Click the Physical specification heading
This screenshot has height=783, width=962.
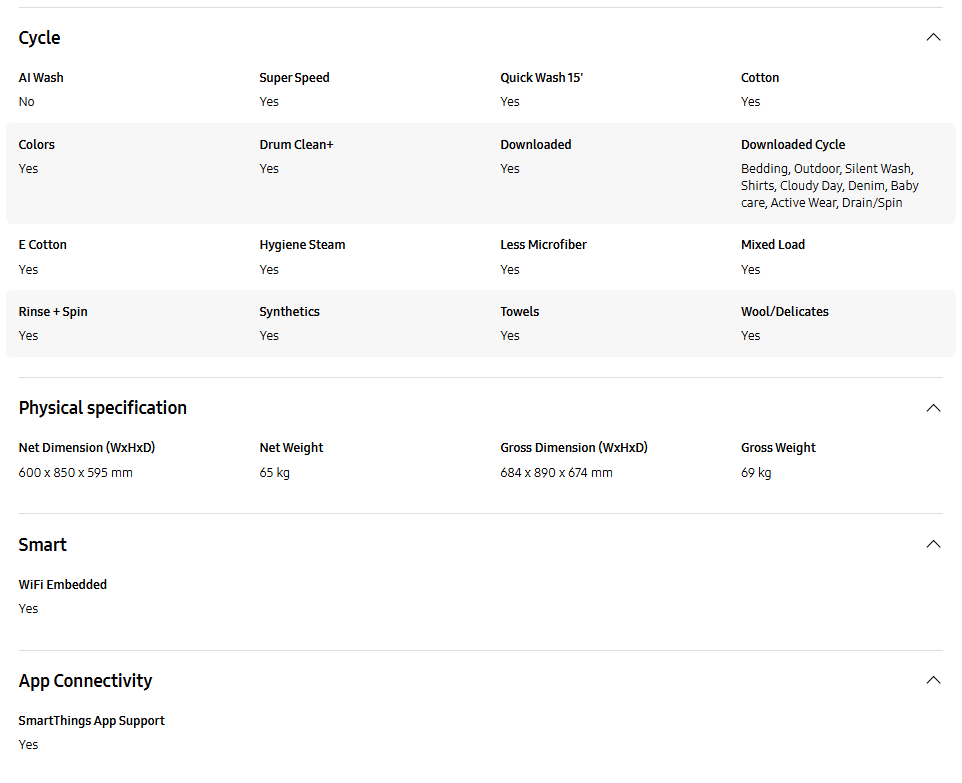(102, 408)
